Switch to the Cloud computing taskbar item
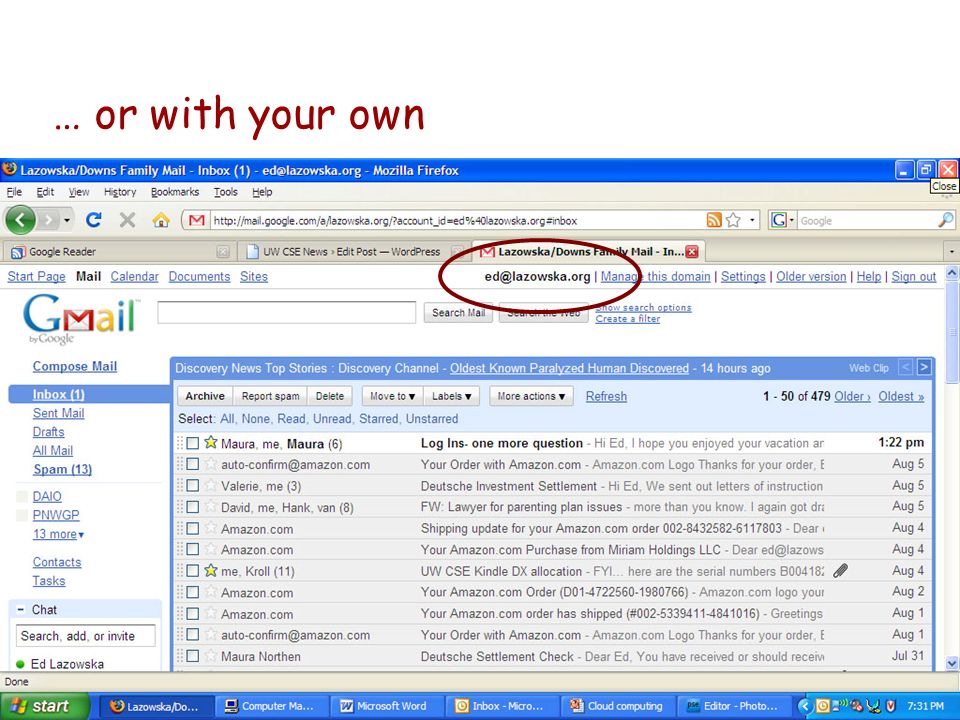This screenshot has height=720, width=960. [x=617, y=706]
